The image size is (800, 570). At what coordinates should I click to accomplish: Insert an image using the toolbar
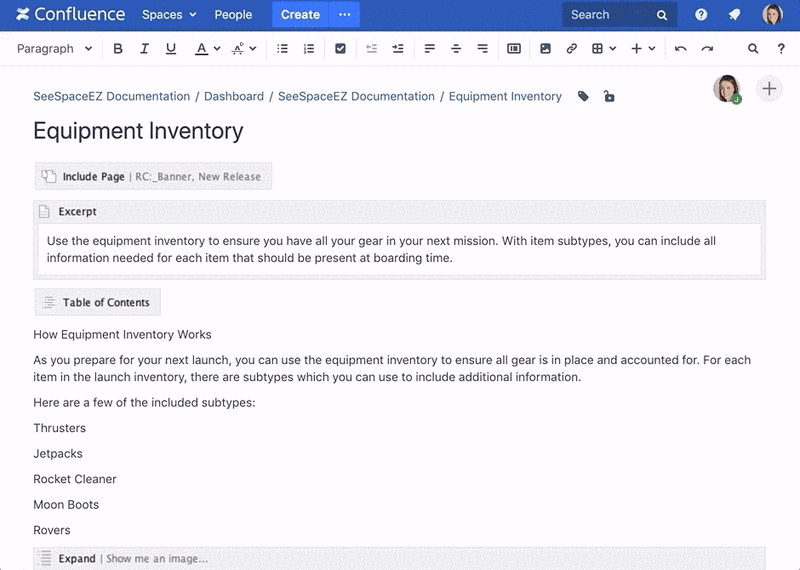click(x=545, y=48)
